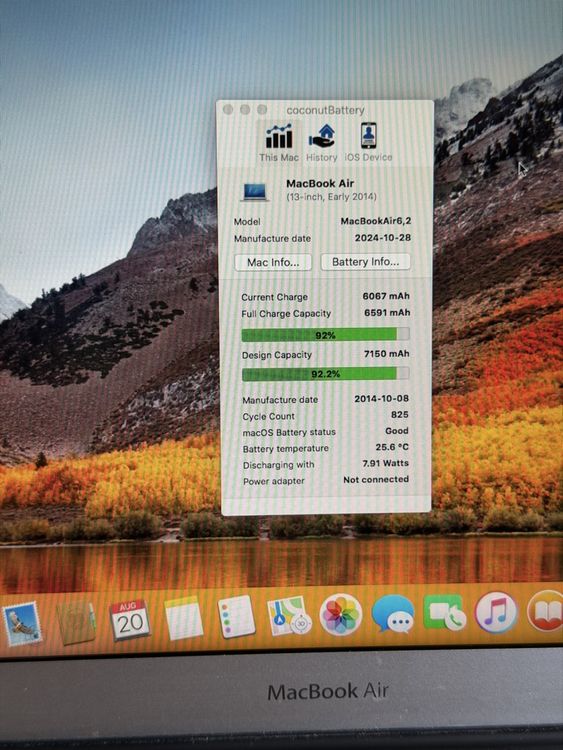Launch Photos from the dock
This screenshot has height=750, width=563.
(341, 614)
